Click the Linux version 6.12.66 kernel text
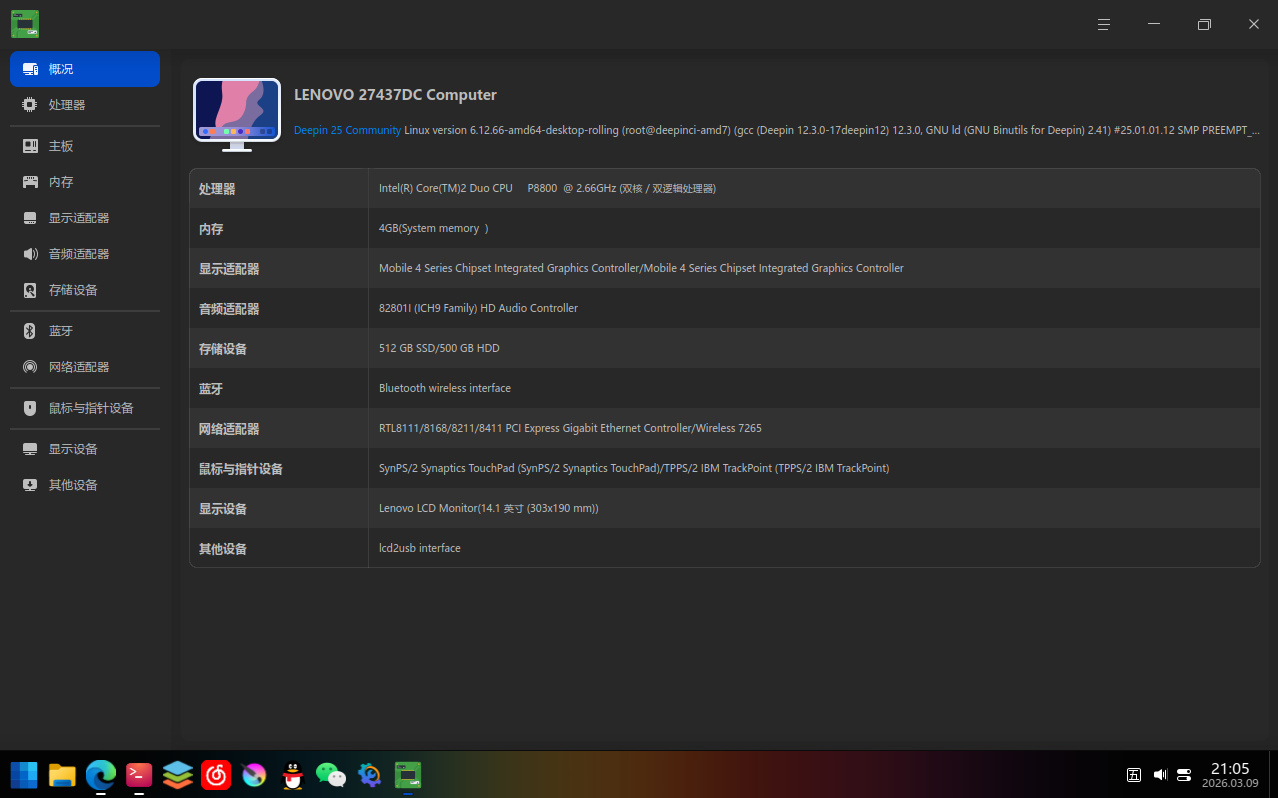Screen dimensions: 1278x798 (x=830, y=130)
